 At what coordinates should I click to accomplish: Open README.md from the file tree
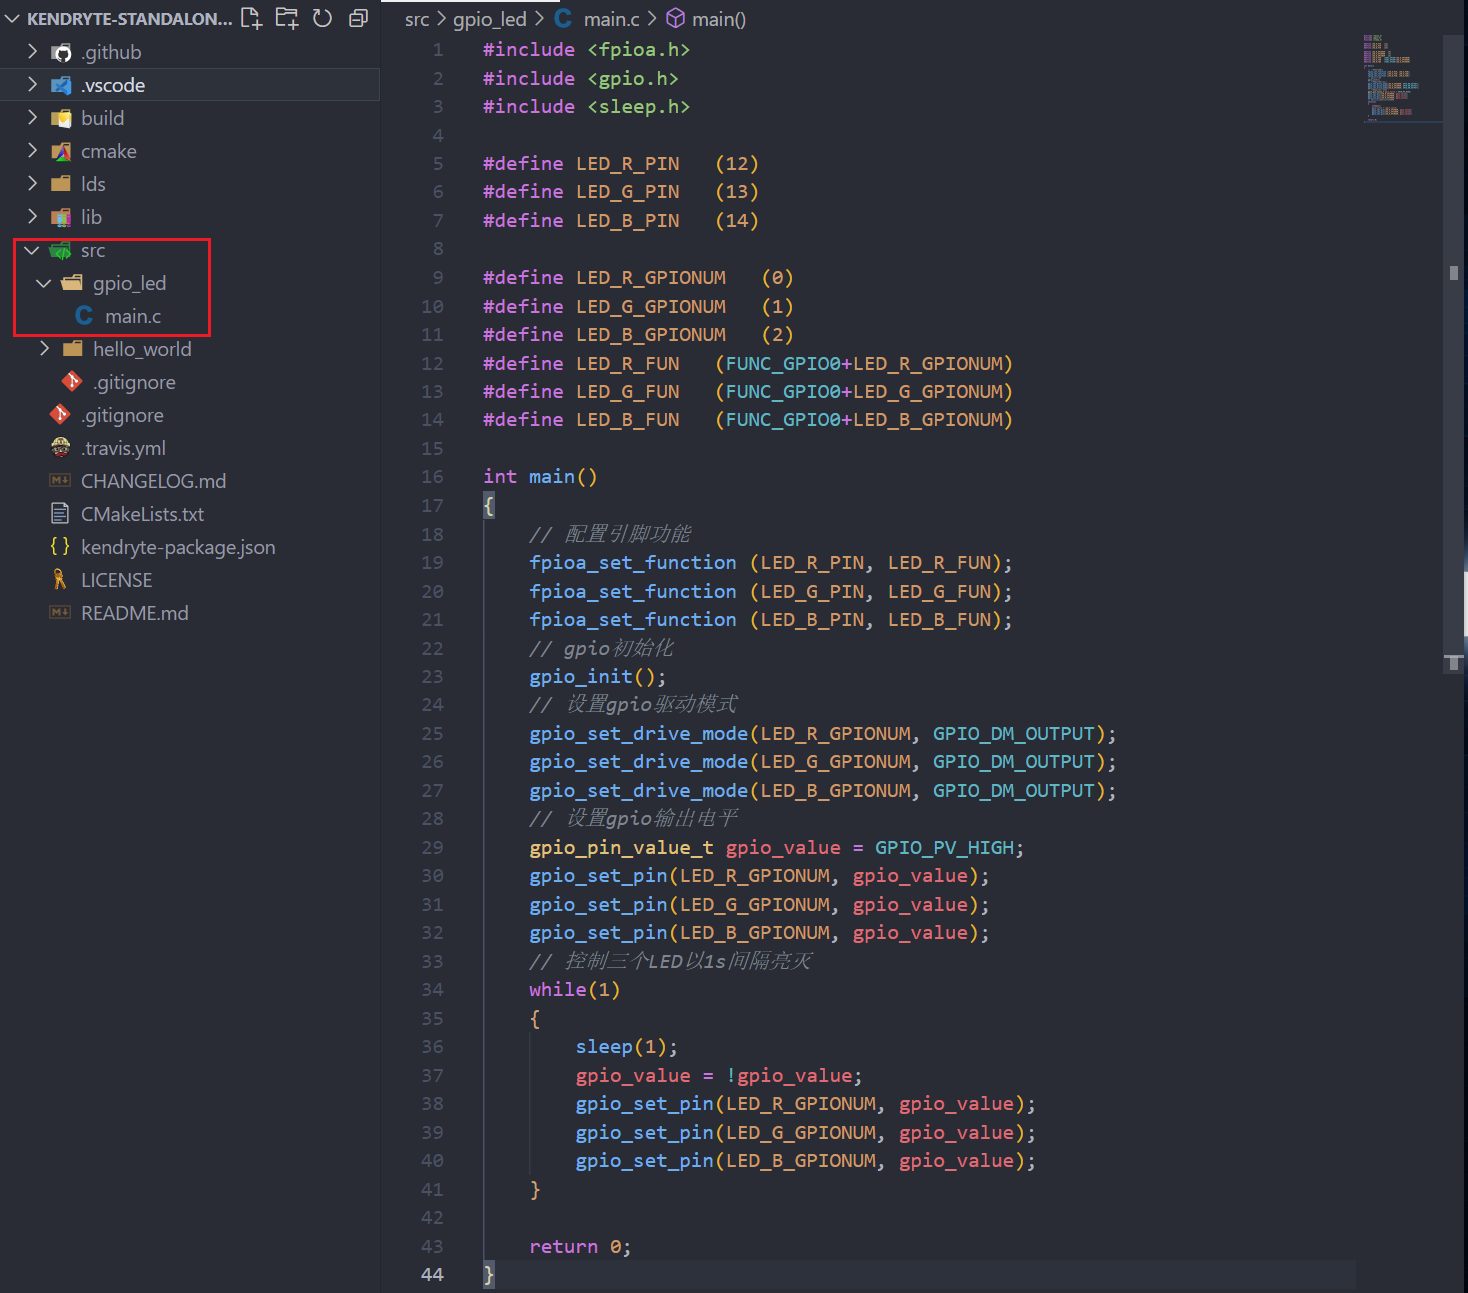coord(134,613)
